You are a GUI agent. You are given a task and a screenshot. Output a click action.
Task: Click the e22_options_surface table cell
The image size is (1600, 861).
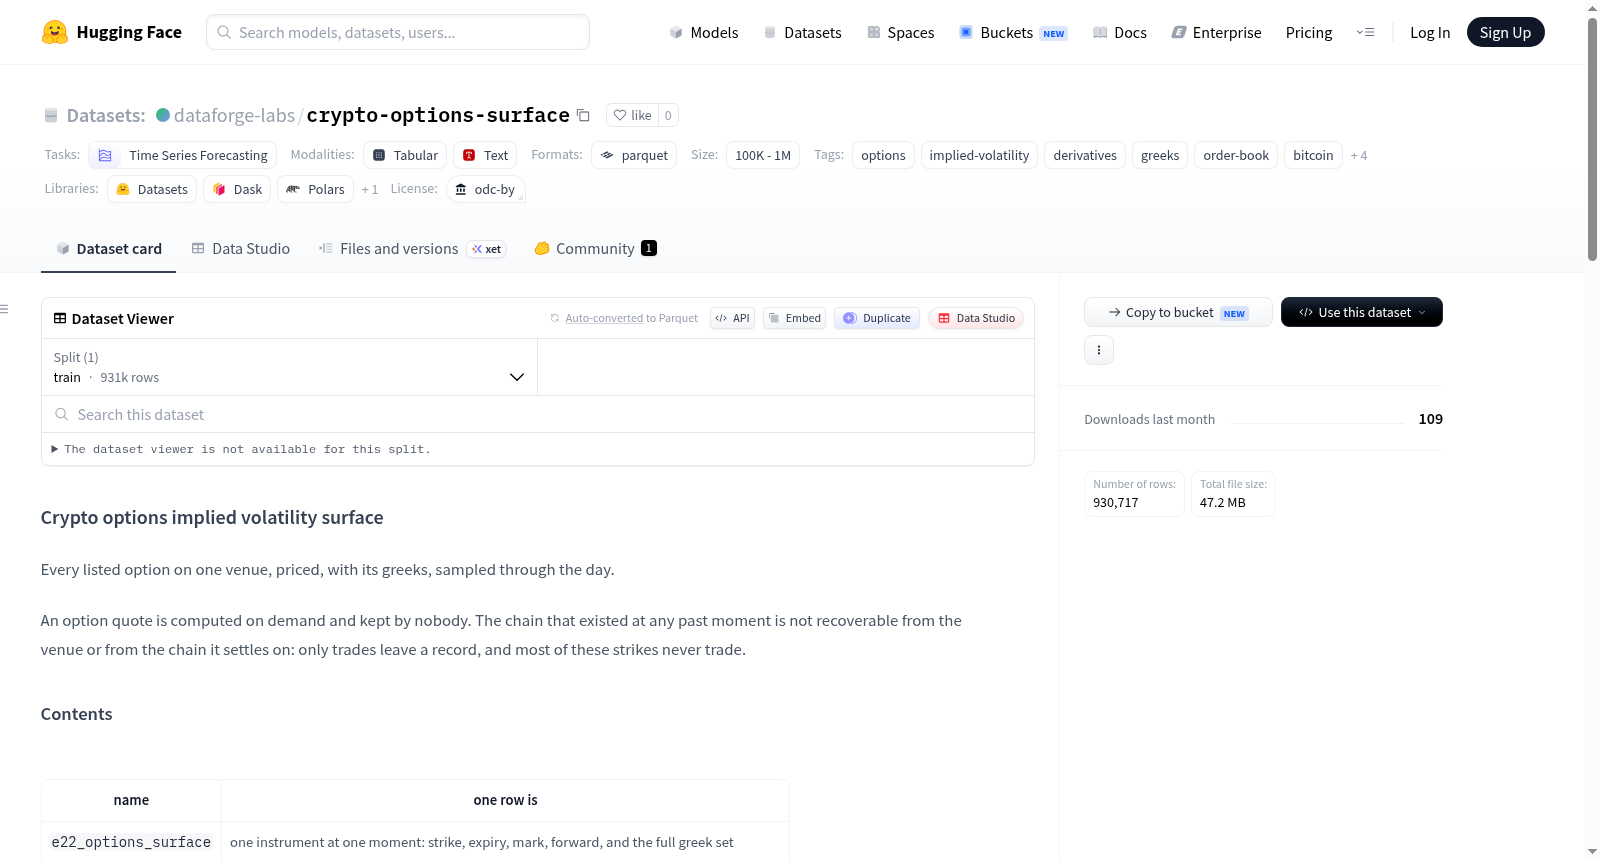point(131,842)
